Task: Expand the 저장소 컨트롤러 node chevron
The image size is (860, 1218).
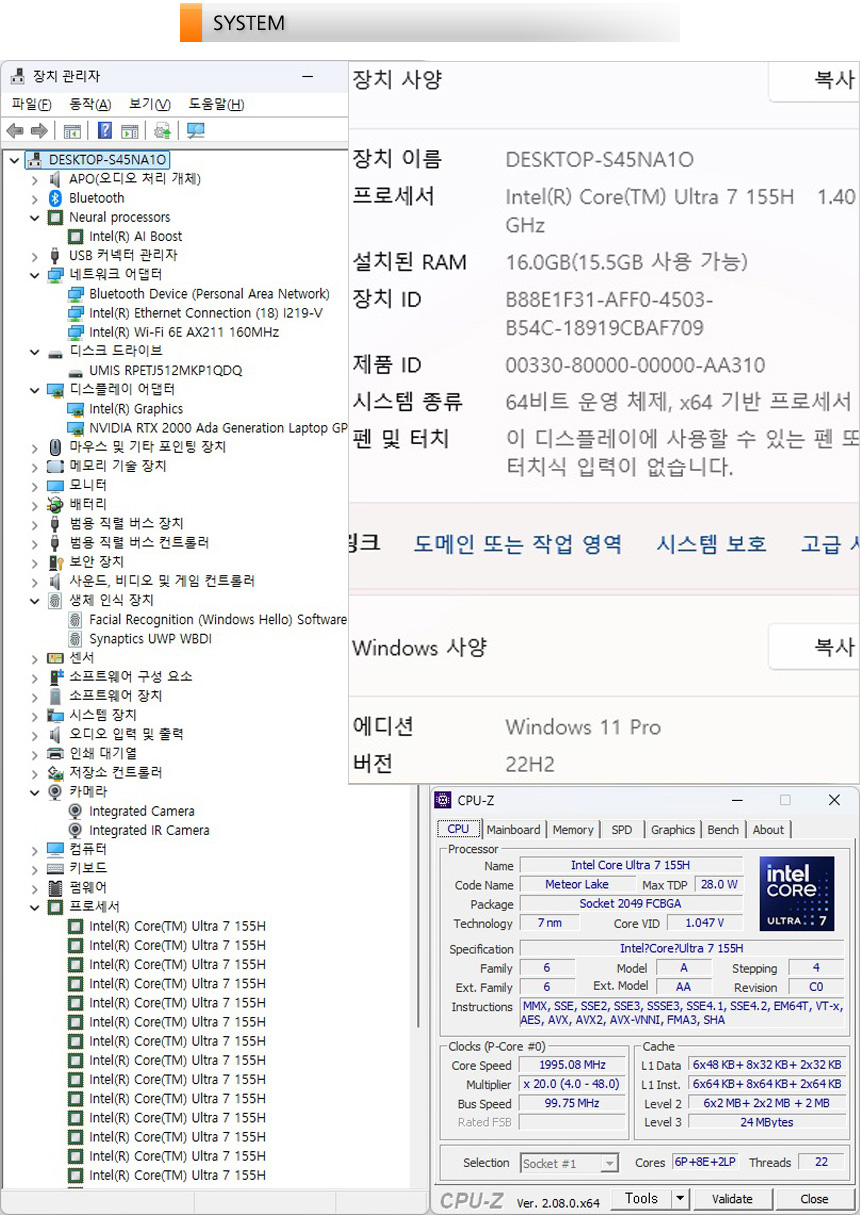Action: click(35, 772)
